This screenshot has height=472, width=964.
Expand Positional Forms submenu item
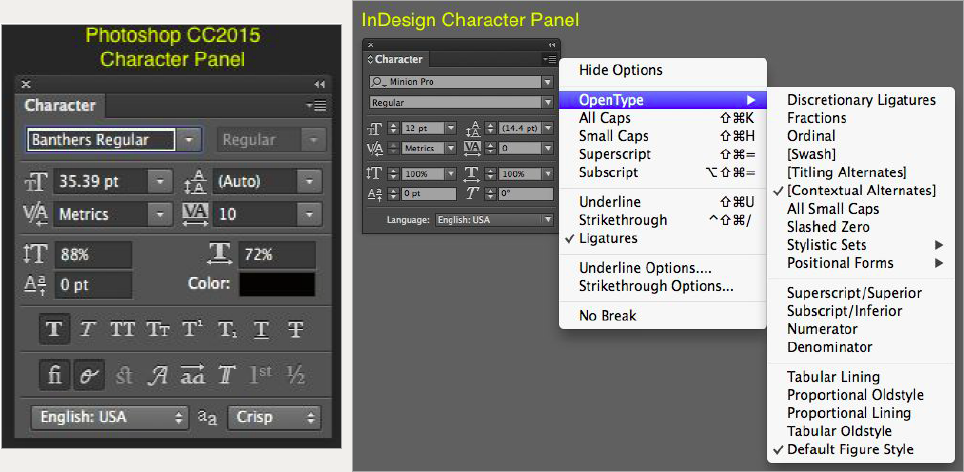pyautogui.click(x=861, y=263)
